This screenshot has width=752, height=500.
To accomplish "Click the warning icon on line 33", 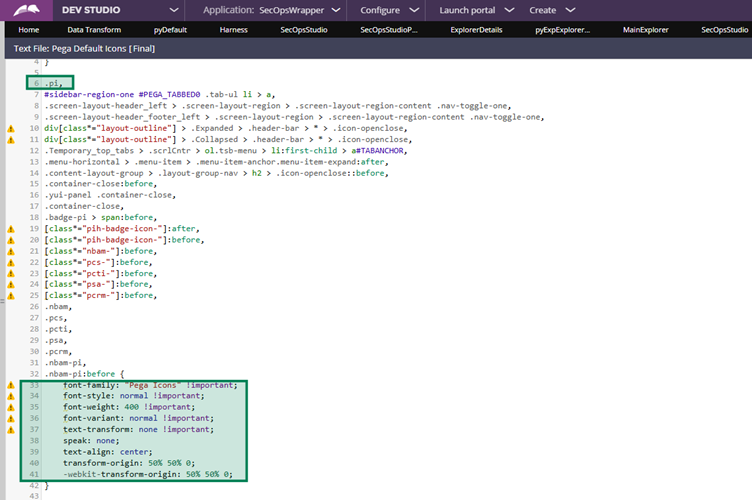I will tap(11, 385).
